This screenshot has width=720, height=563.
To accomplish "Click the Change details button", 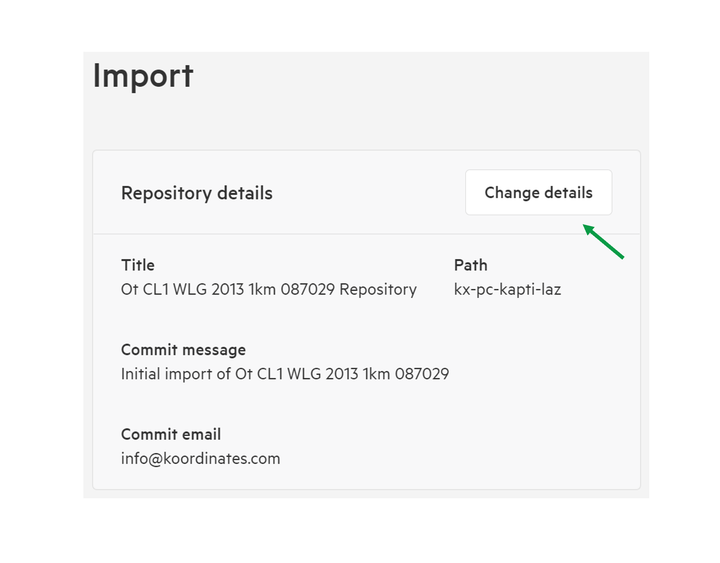I will pos(539,192).
